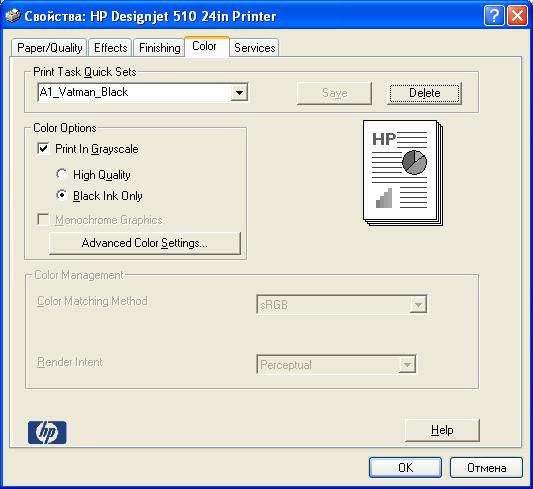Click the printer icon in title bar
Screen dimensions: 533x489
click(x=13, y=16)
